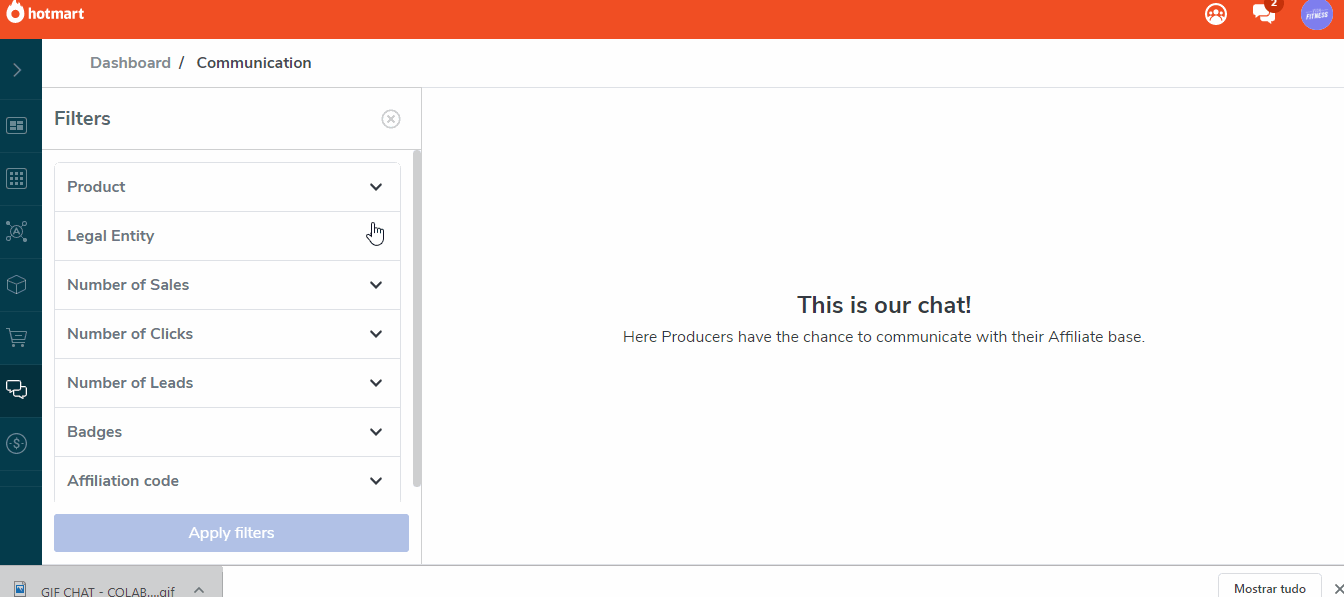Open the shopping cart sidebar icon
The image size is (1344, 597).
(17, 338)
